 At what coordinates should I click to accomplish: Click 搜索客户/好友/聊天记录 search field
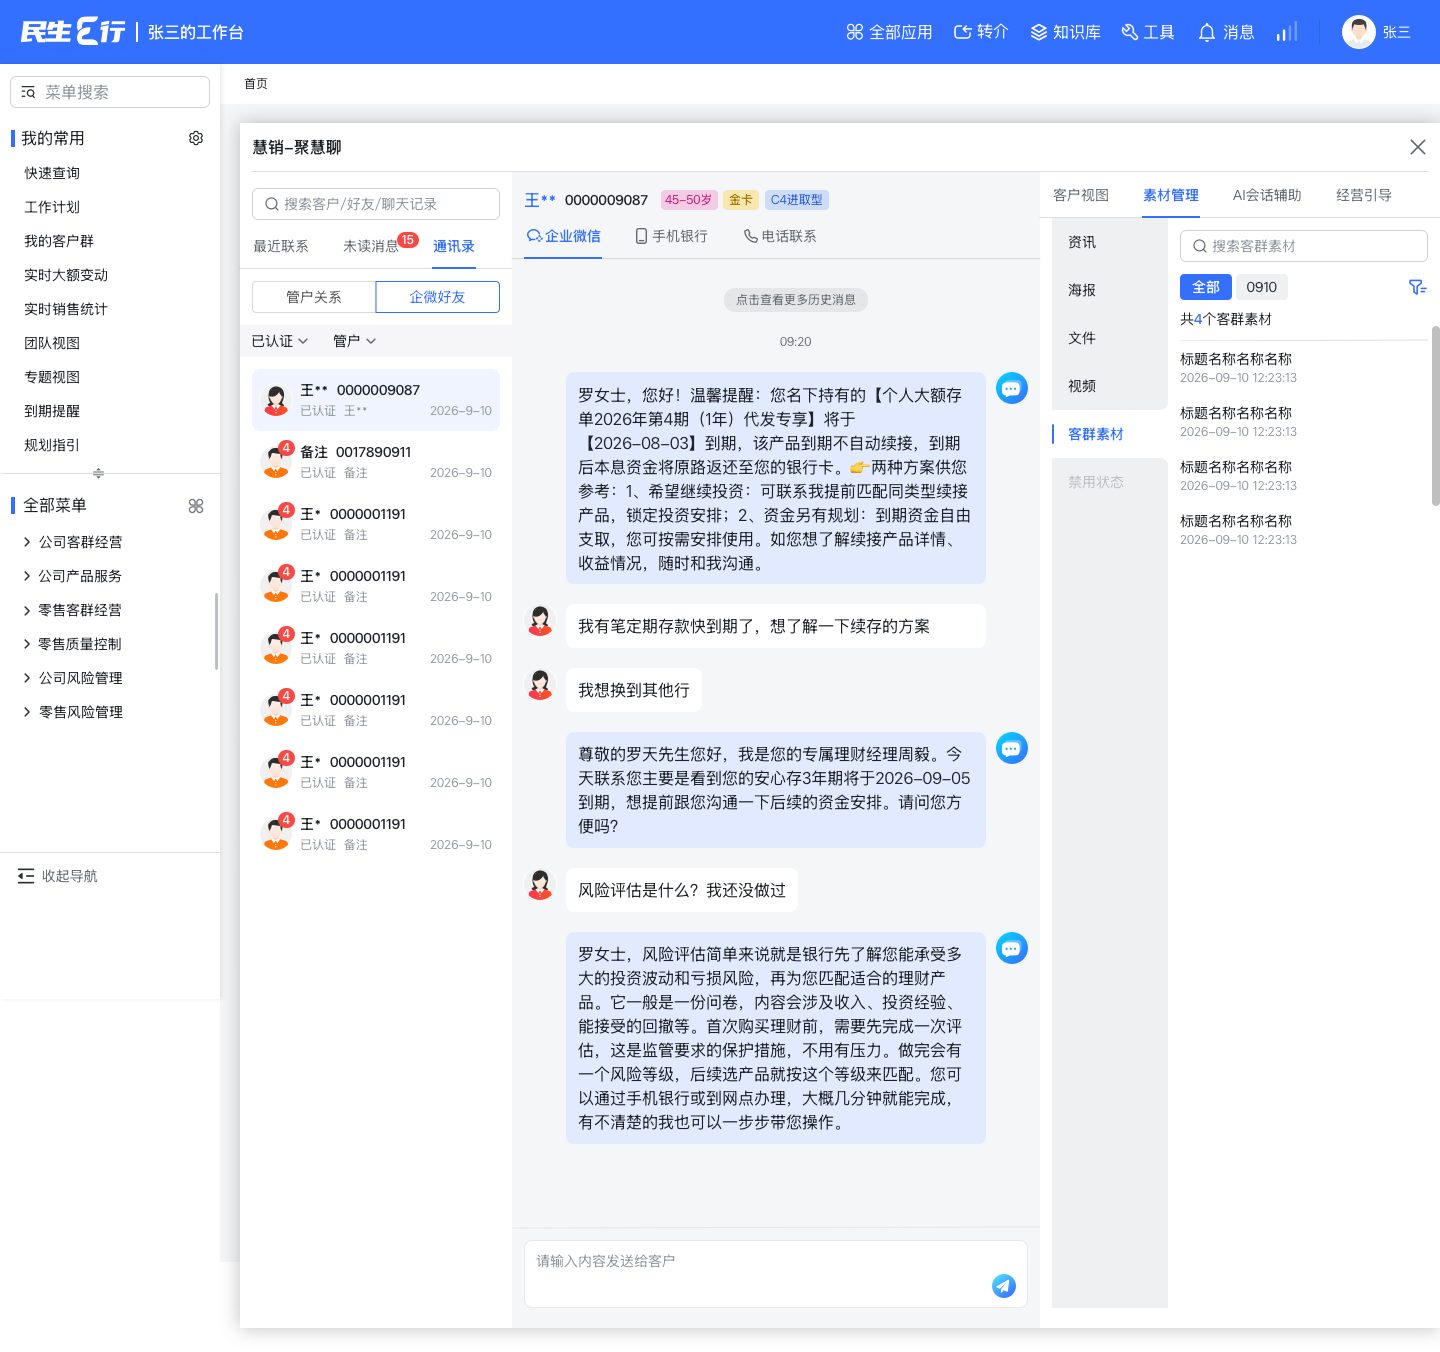[x=376, y=204]
